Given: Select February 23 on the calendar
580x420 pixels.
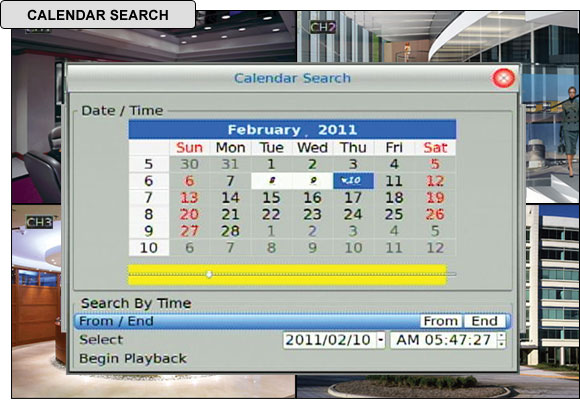Looking at the screenshot, I should (313, 214).
